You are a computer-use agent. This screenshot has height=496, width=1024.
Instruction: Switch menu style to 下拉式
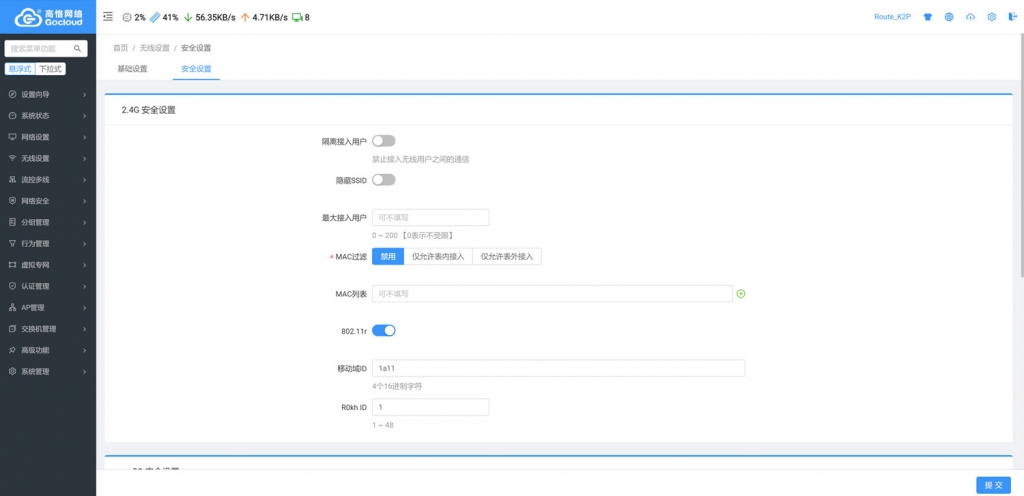[x=50, y=69]
